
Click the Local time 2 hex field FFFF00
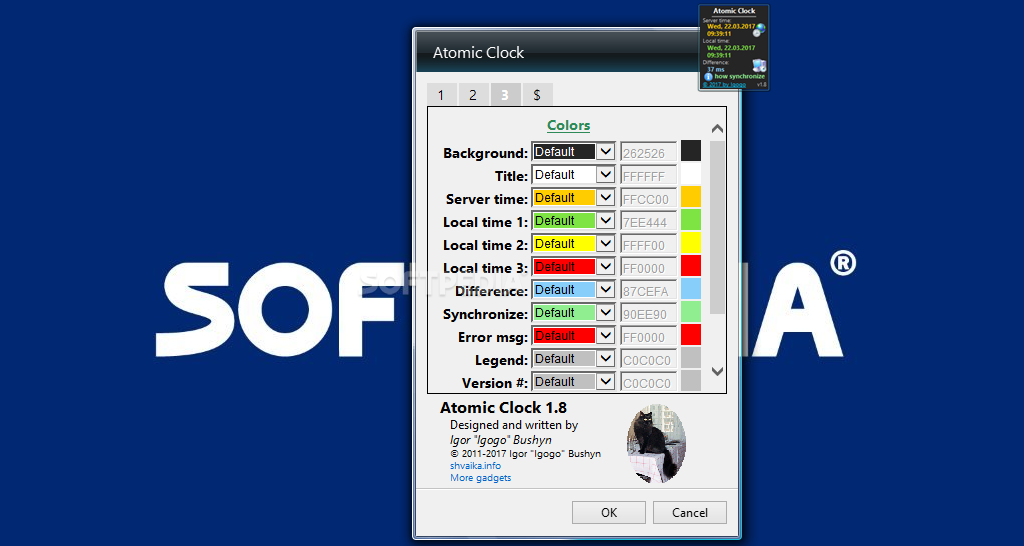648,244
